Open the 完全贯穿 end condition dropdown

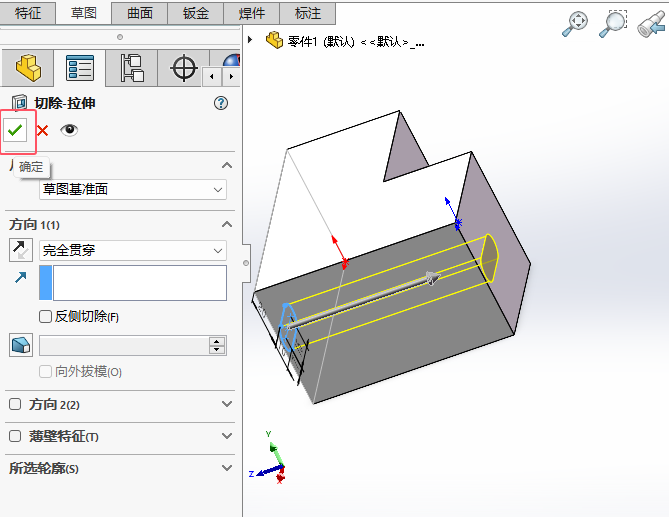(133, 250)
